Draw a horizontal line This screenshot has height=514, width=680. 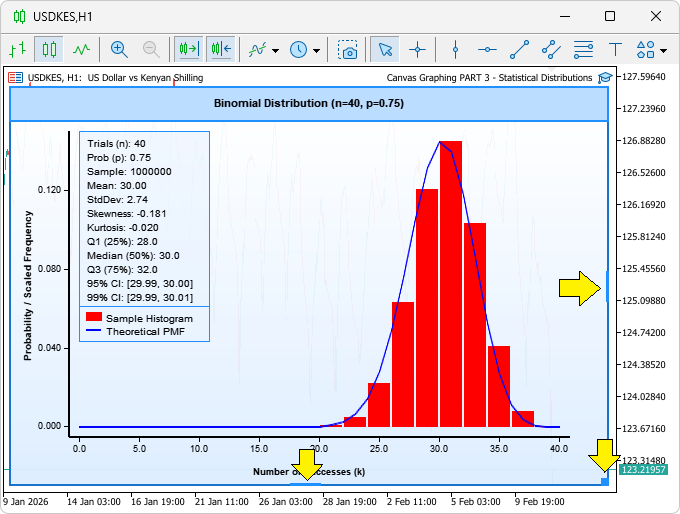coord(487,48)
